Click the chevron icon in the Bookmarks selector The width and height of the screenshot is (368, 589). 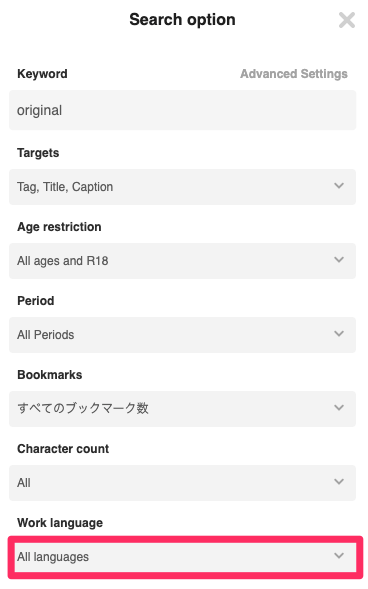(x=339, y=408)
